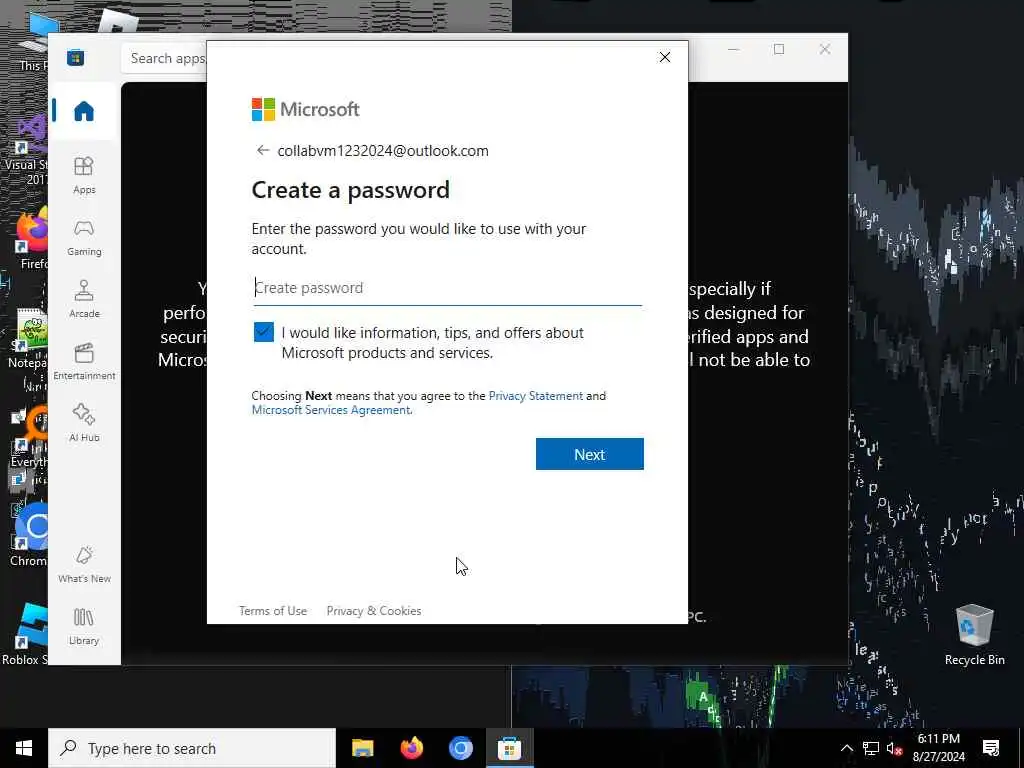Open the Windows Start menu
This screenshot has width=1024, height=768.
pos(24,748)
